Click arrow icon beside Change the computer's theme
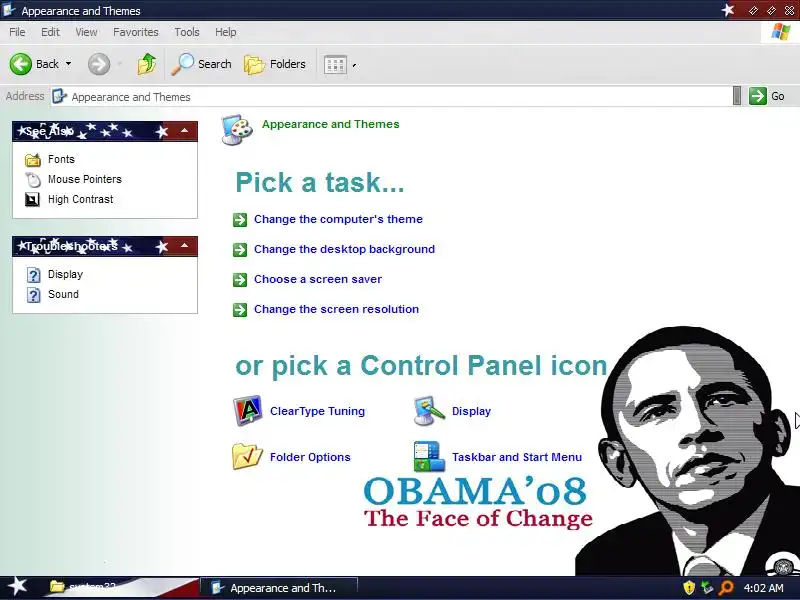 240,220
